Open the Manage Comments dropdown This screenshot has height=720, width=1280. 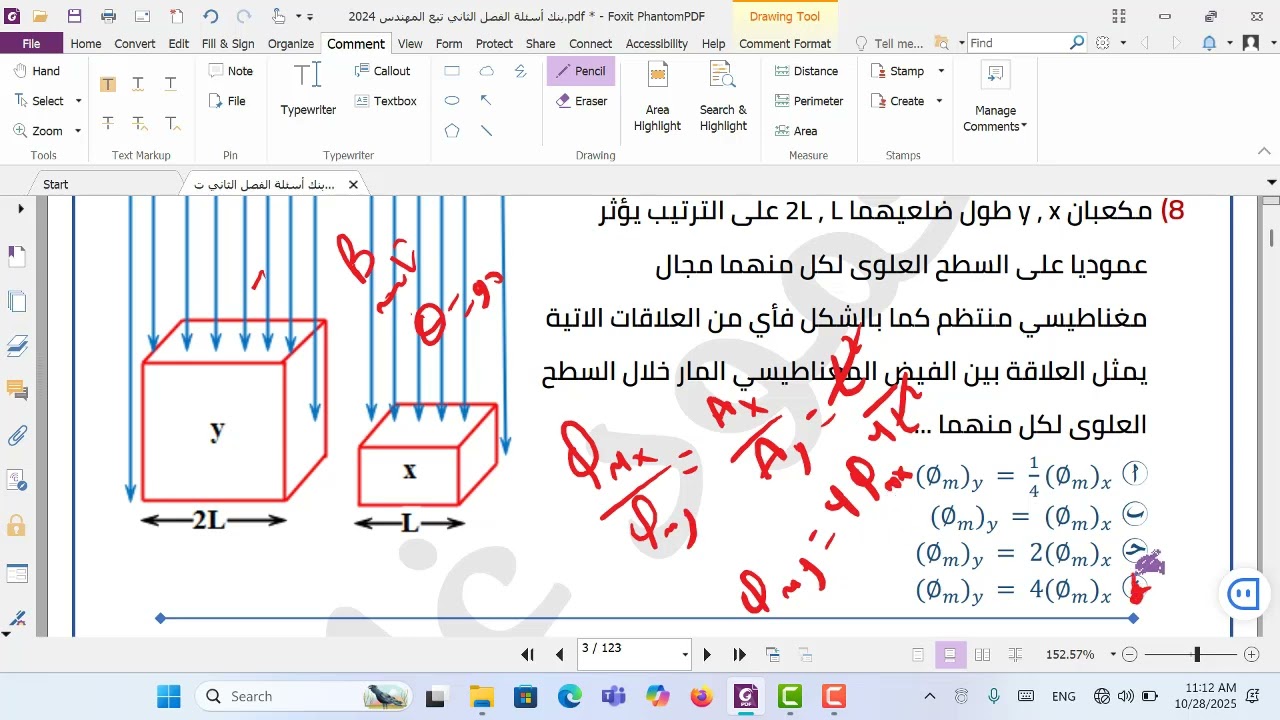click(995, 97)
